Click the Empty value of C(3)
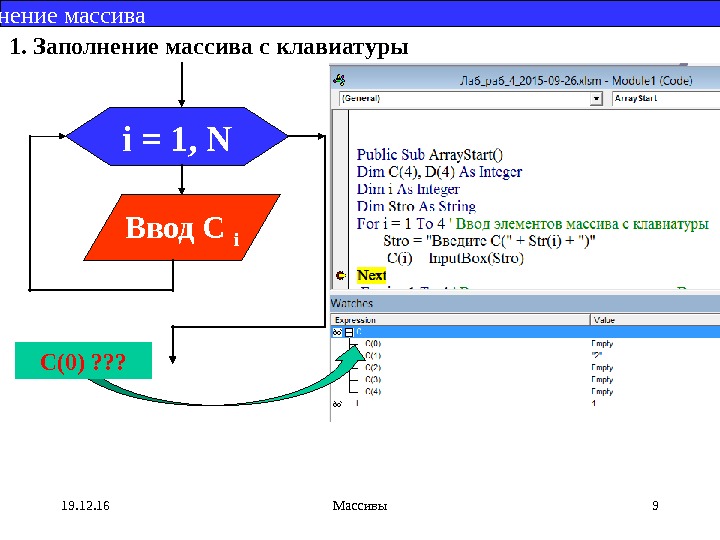This screenshot has width=720, height=540. (602, 379)
